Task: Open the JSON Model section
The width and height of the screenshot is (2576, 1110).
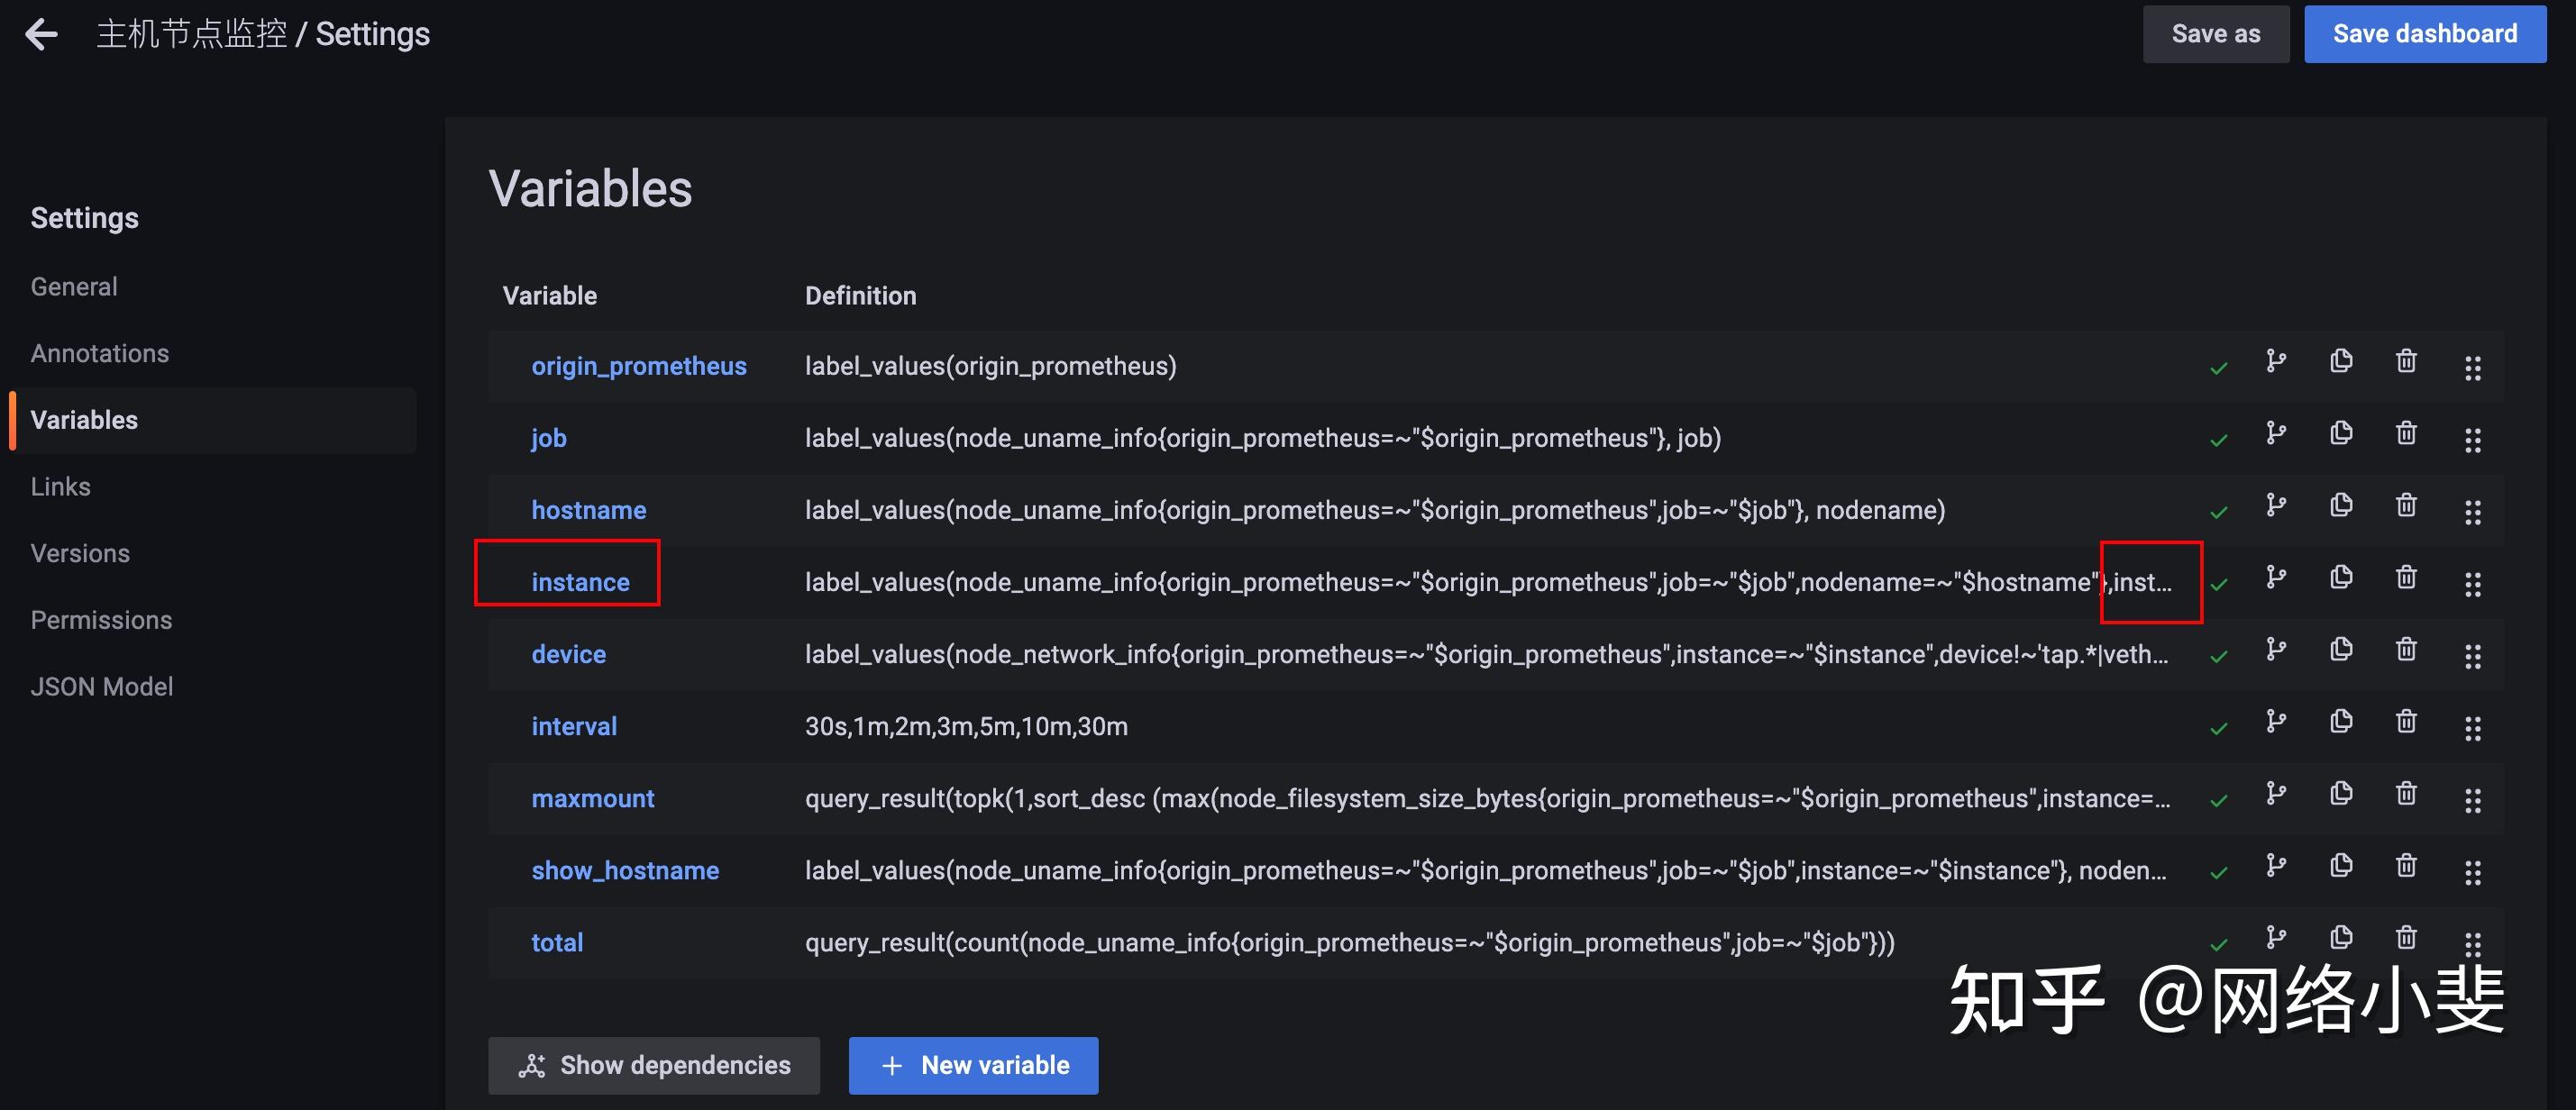Action: [102, 686]
